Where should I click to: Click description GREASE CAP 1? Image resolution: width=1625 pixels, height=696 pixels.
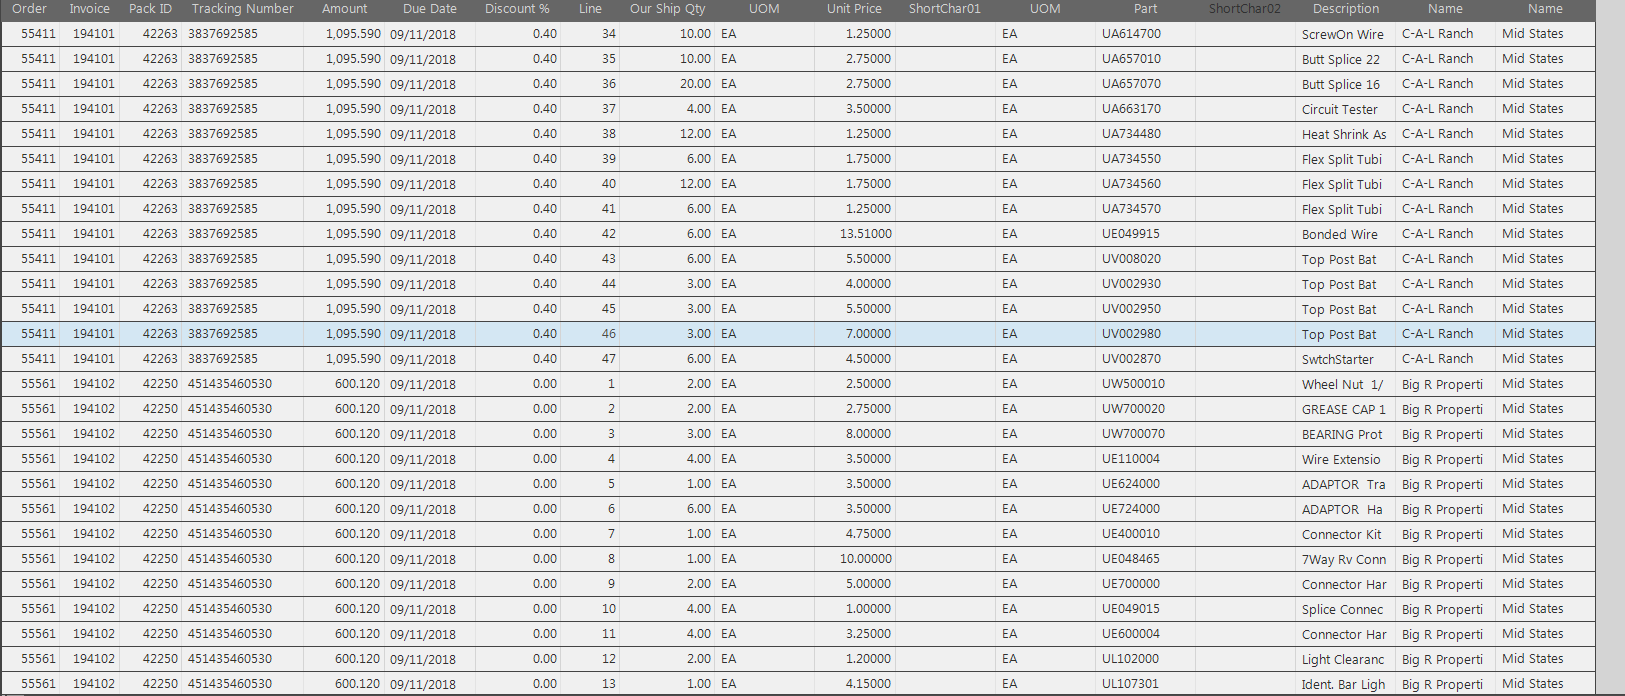1344,409
